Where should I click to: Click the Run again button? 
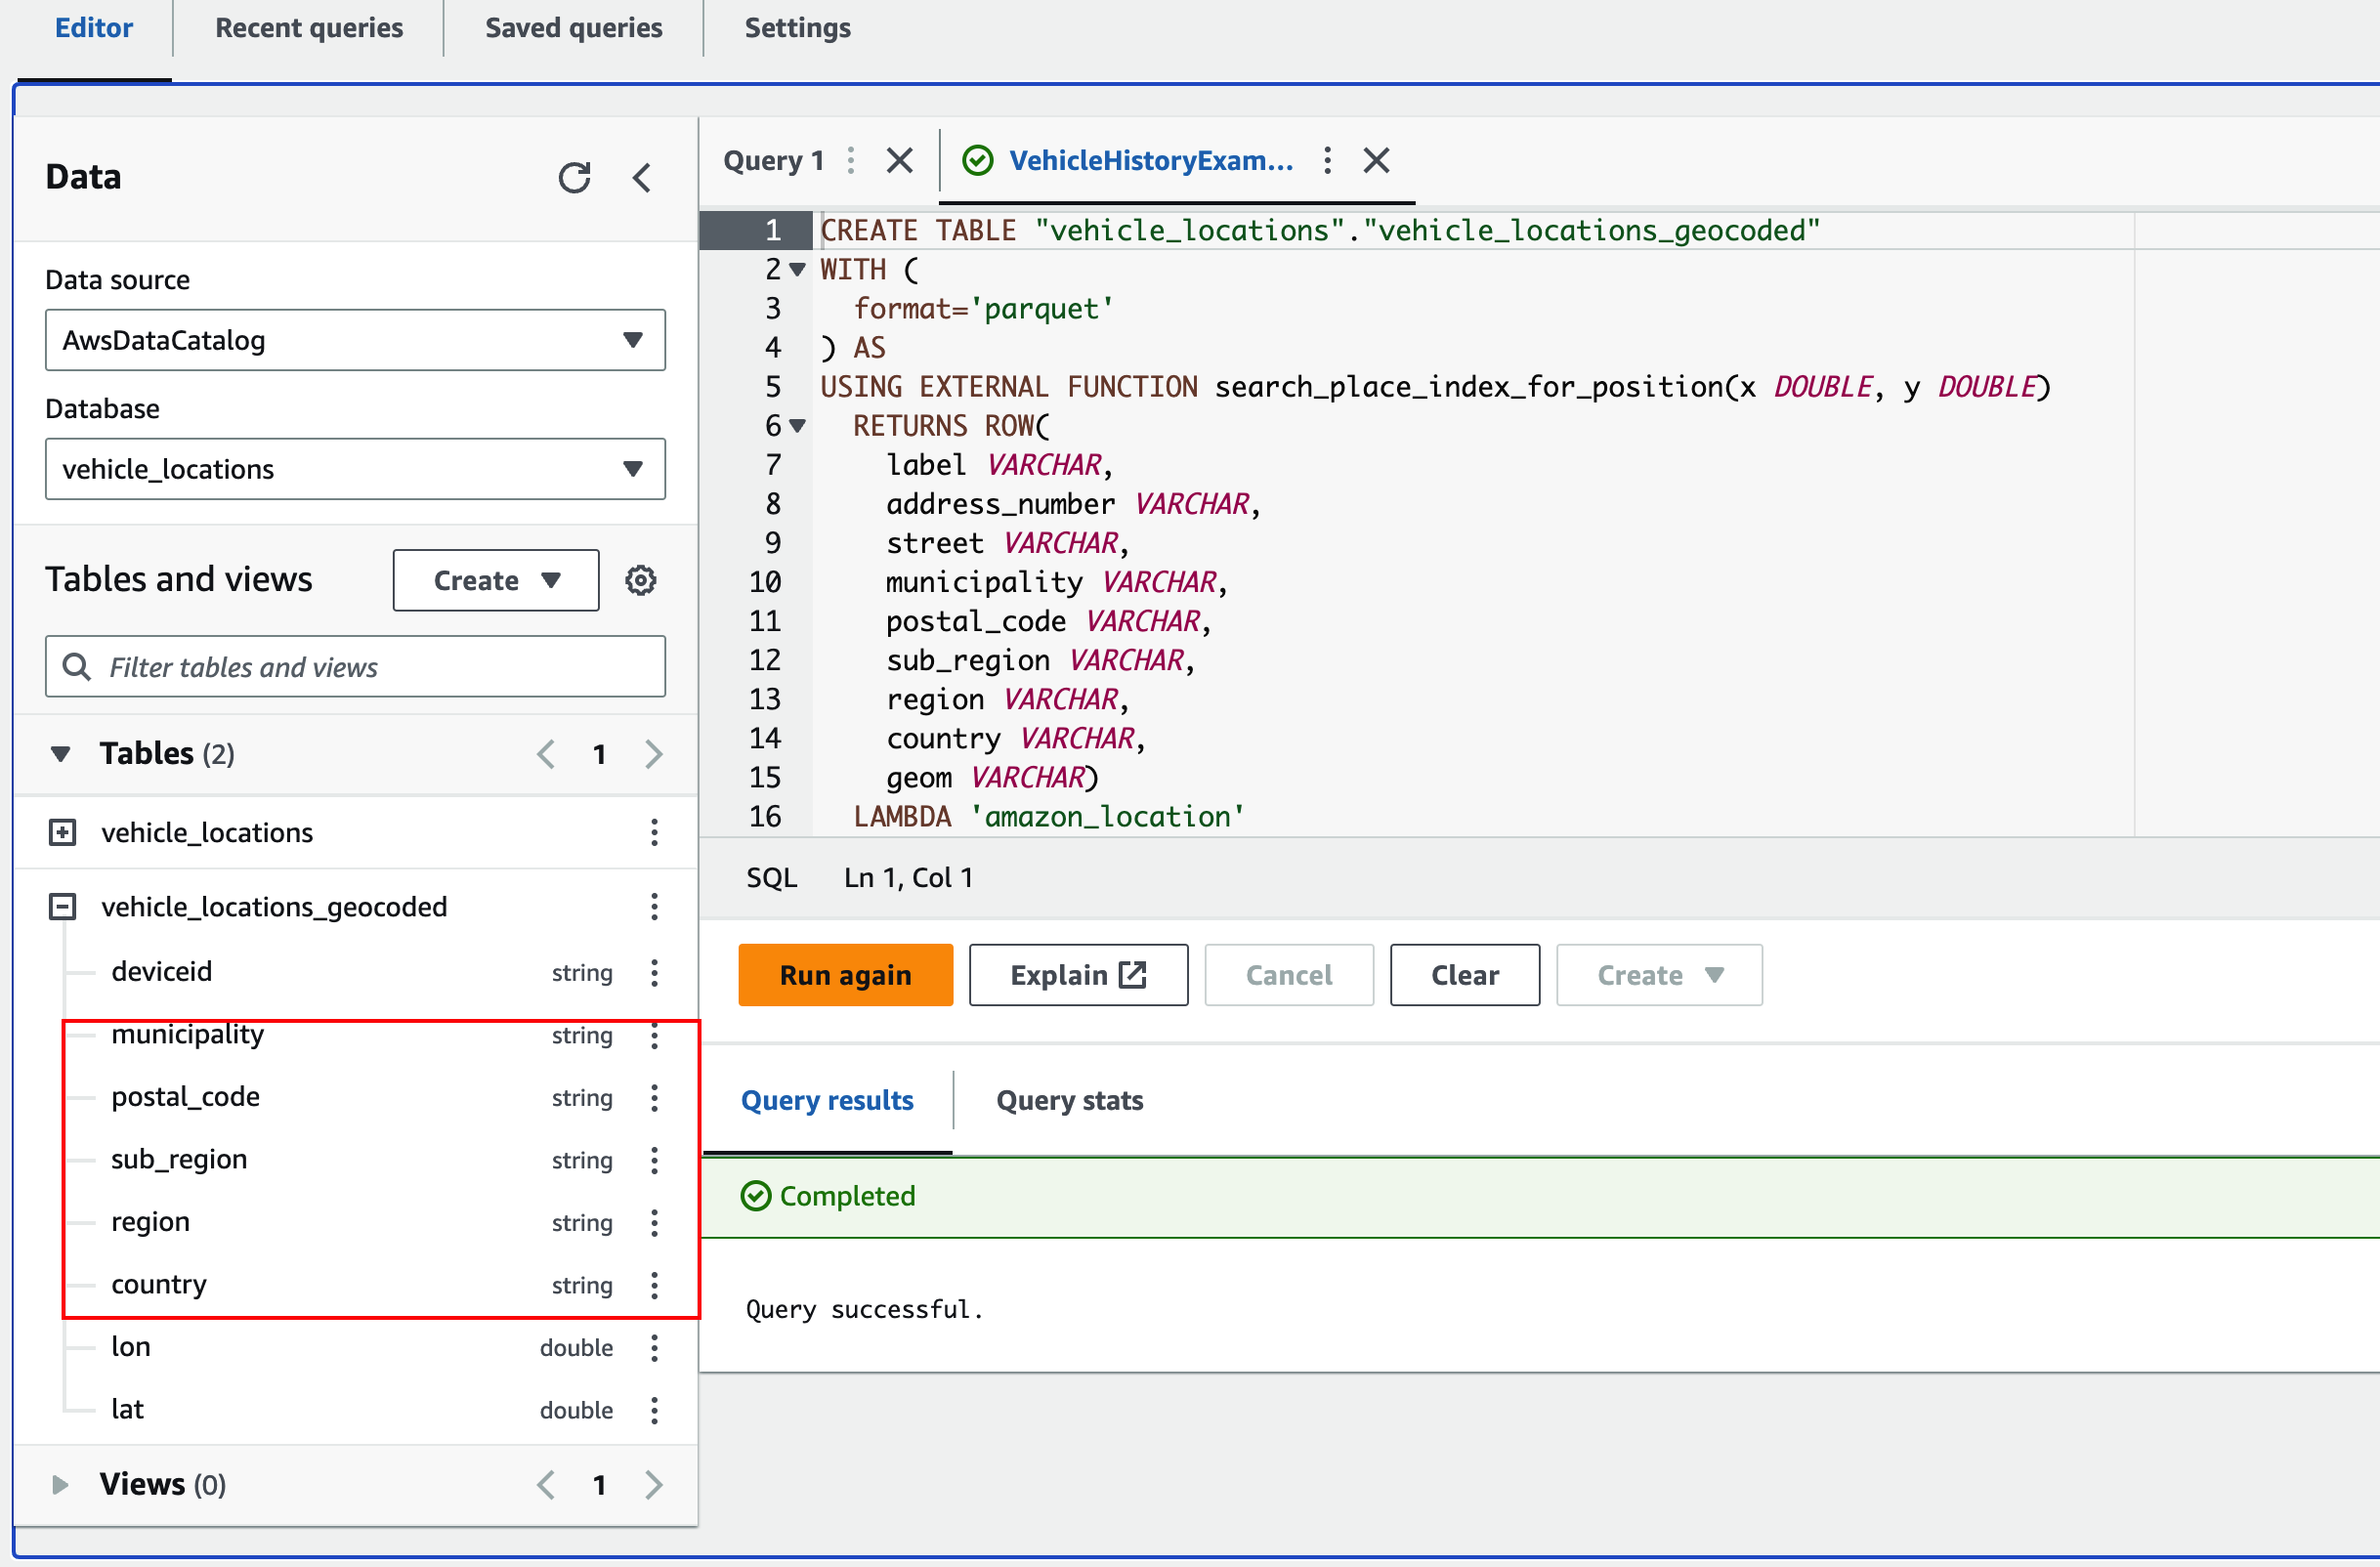845,974
